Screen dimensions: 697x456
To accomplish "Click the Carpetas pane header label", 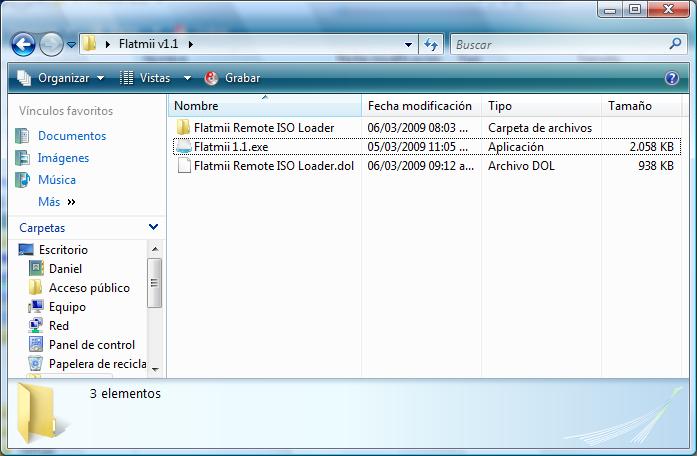I will 42,228.
